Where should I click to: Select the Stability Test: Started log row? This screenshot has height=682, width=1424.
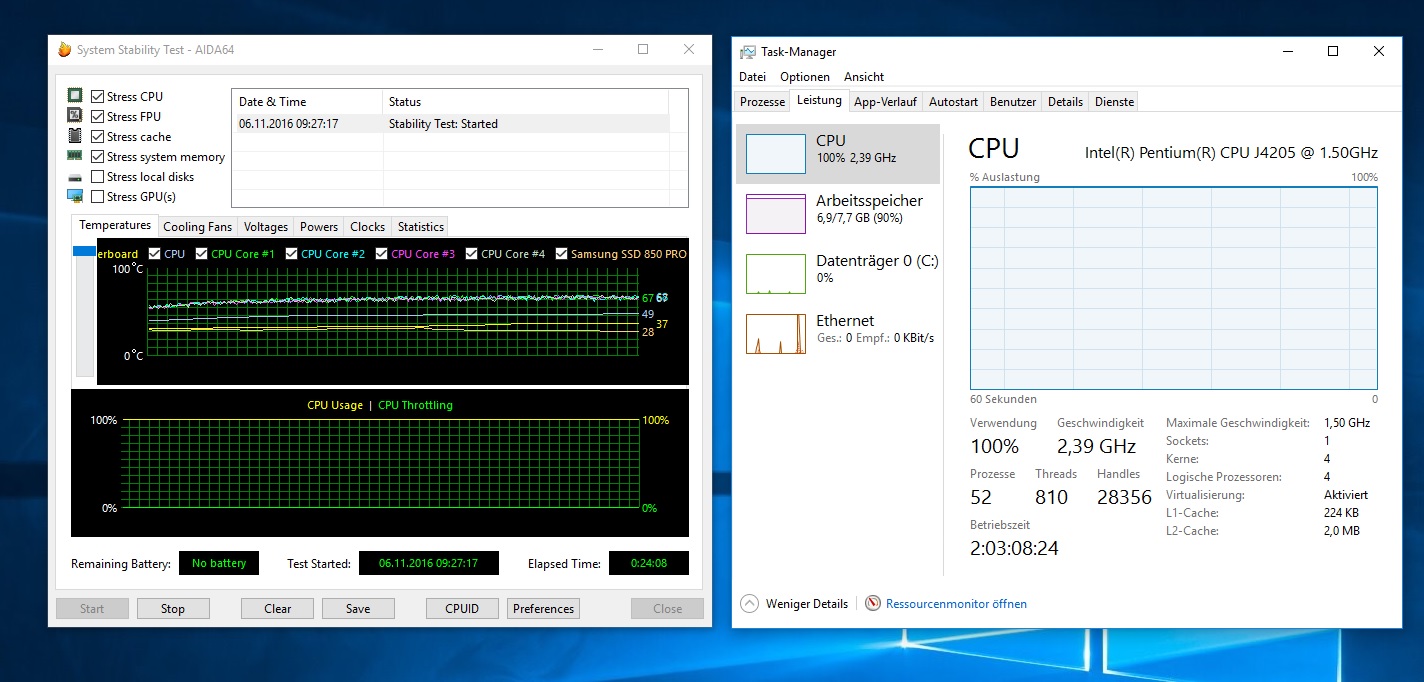(450, 124)
